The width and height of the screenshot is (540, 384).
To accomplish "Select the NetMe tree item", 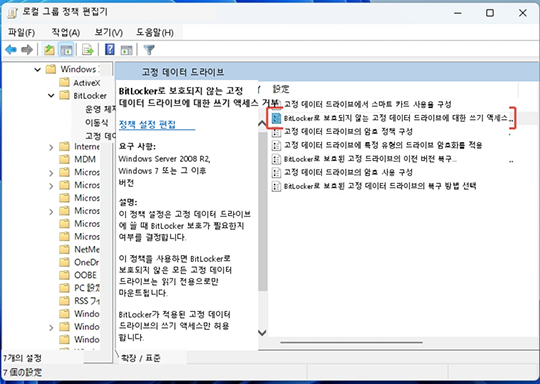I will (x=87, y=249).
